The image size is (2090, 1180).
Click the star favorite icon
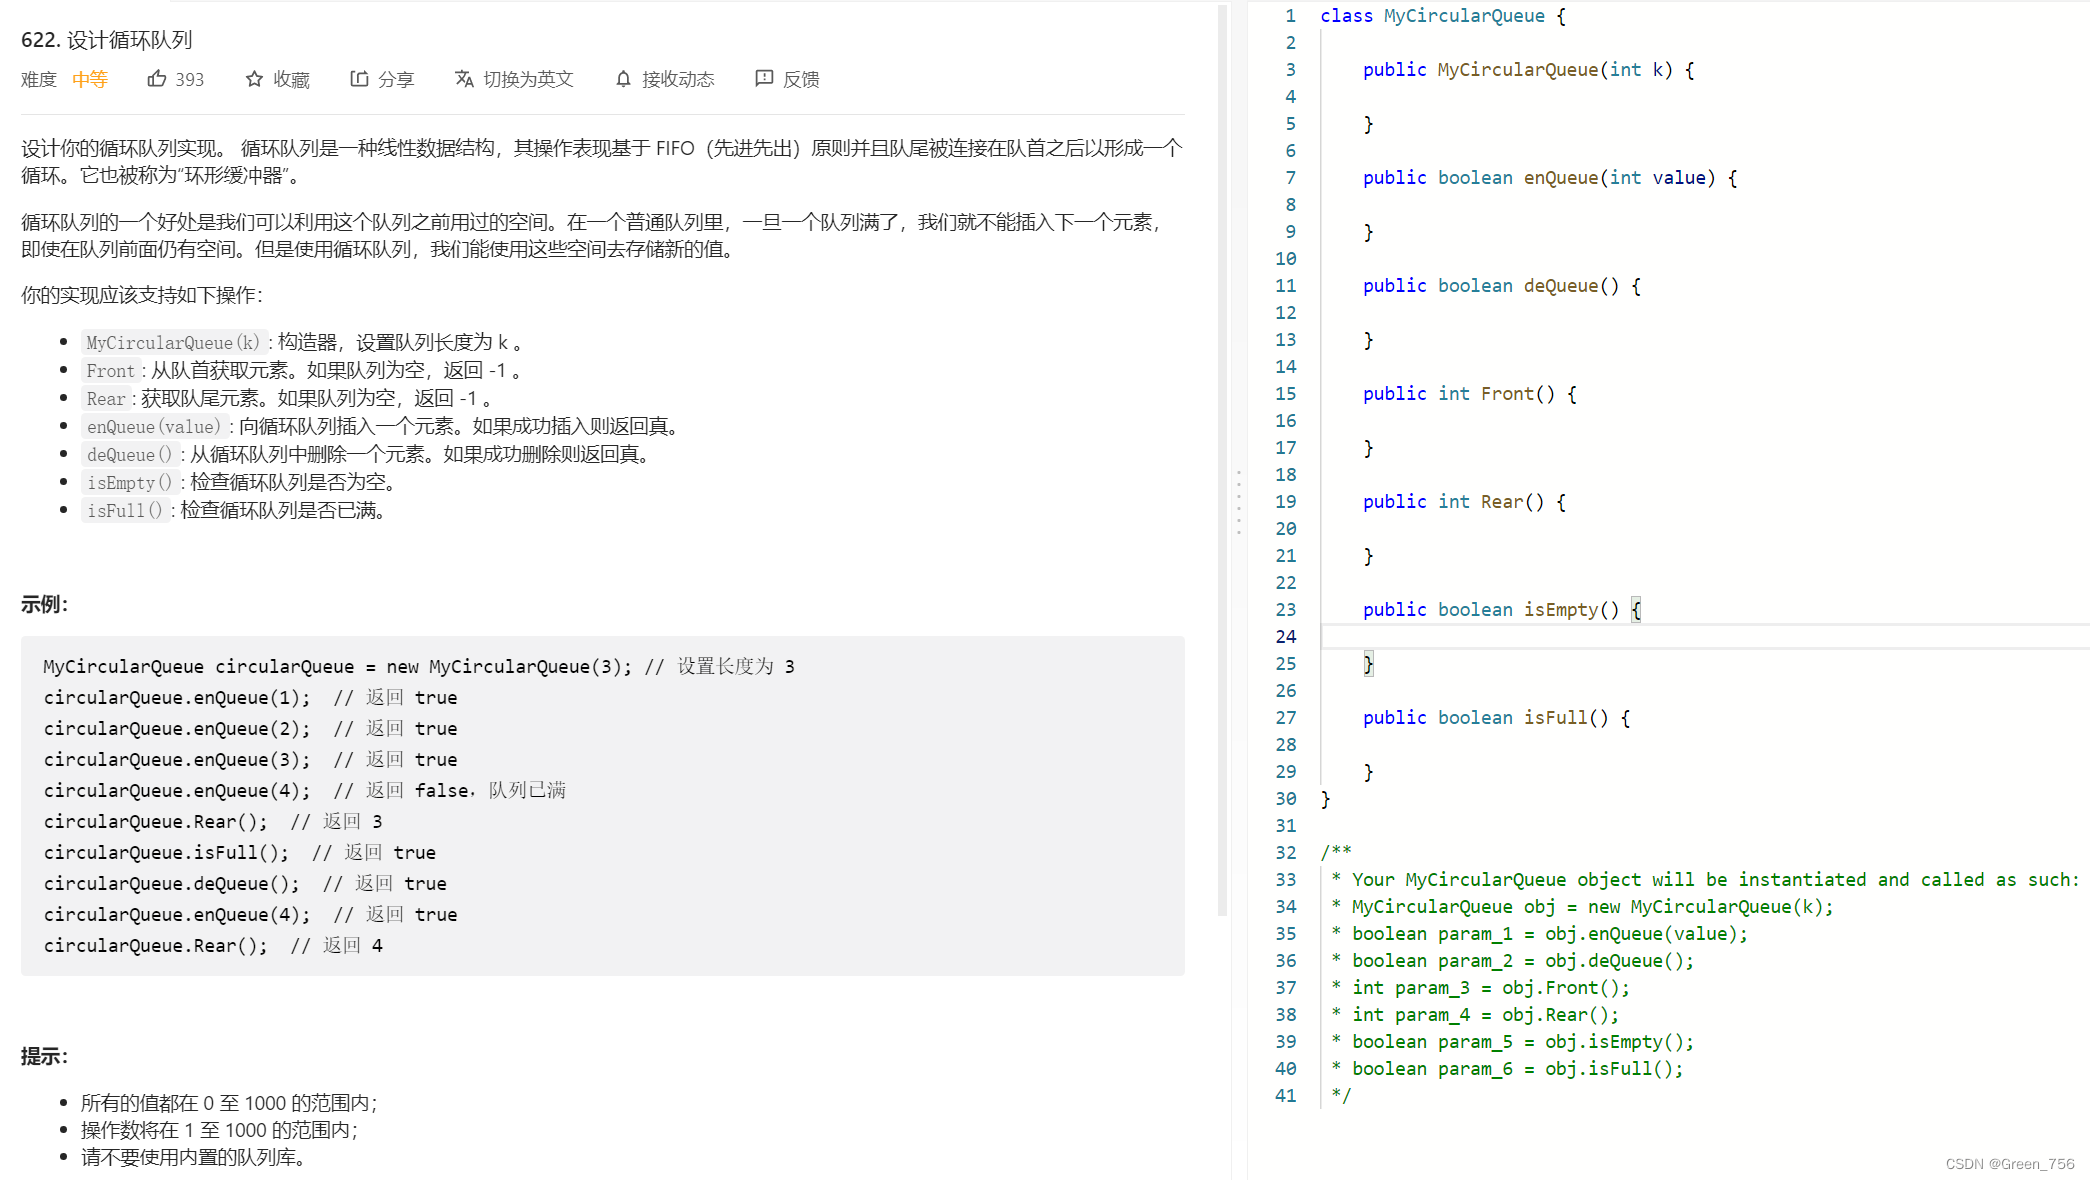[254, 79]
